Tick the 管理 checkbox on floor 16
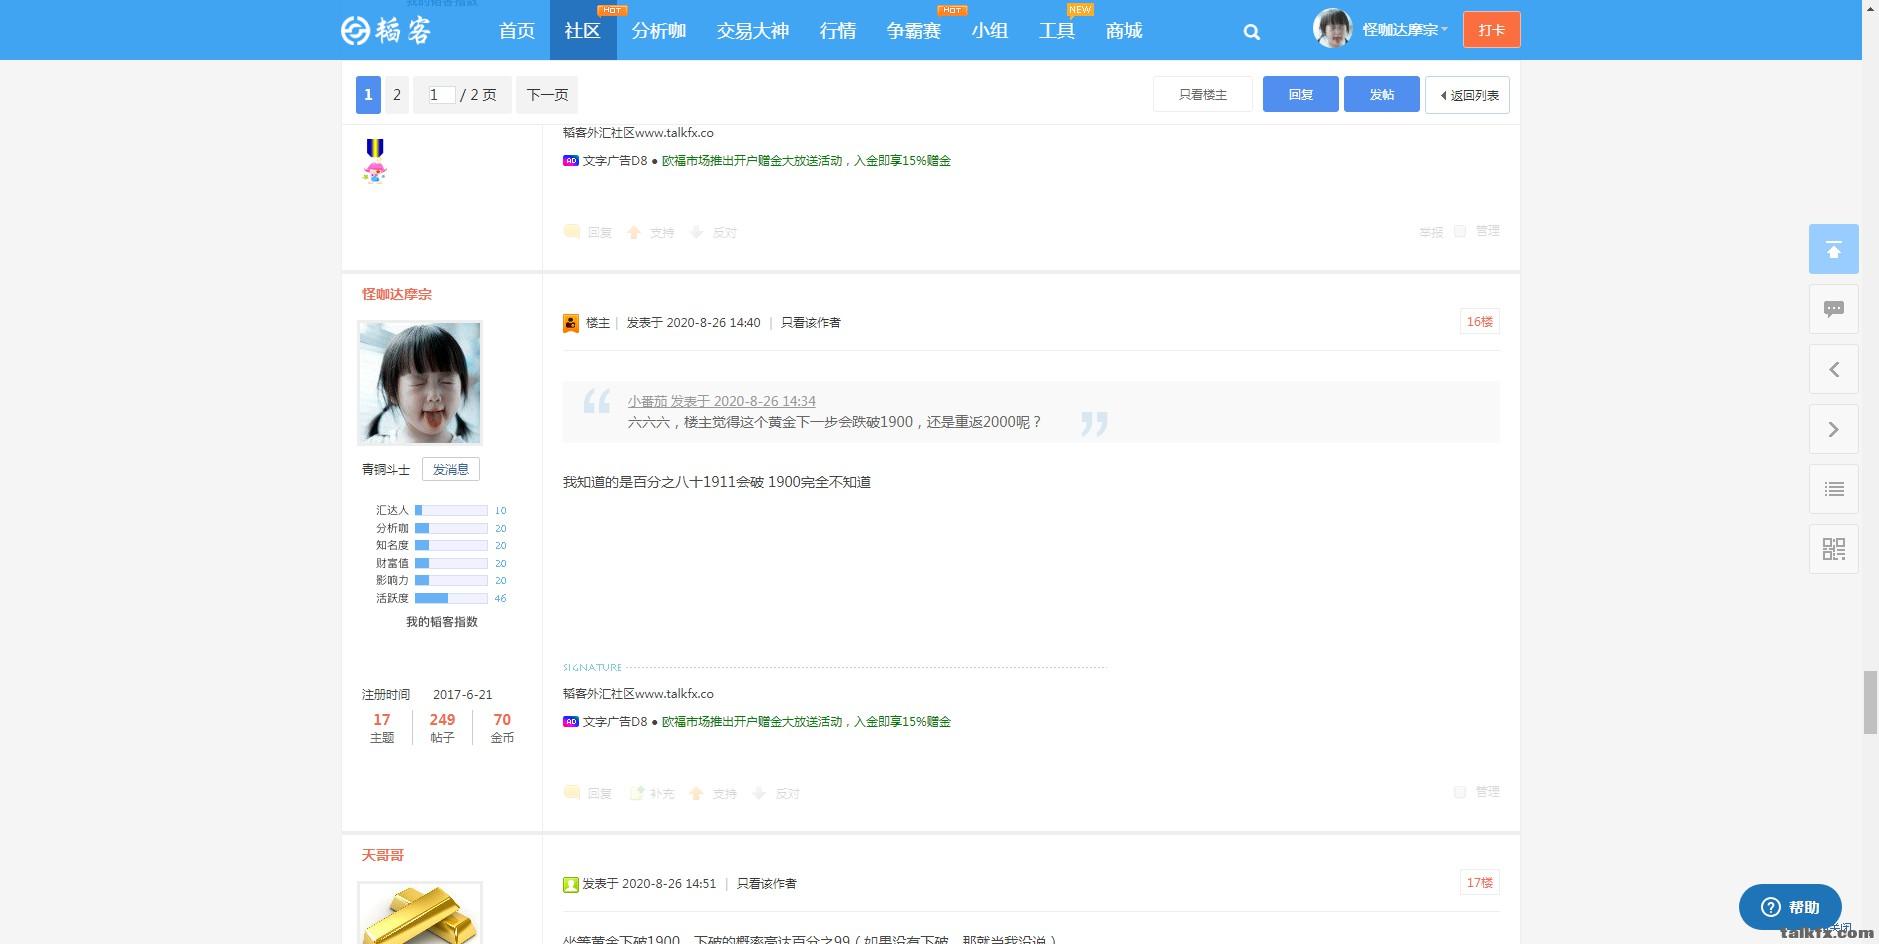1879x944 pixels. pos(1460,792)
